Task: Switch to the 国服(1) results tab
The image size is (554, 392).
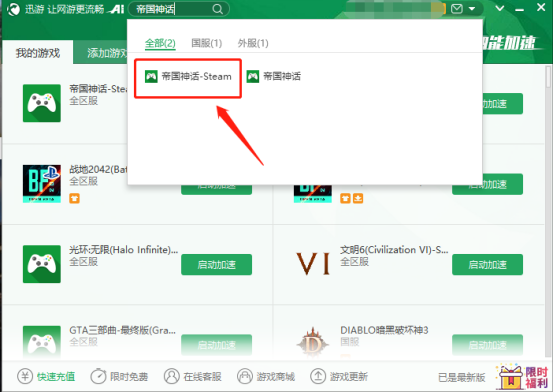Action: click(x=206, y=43)
